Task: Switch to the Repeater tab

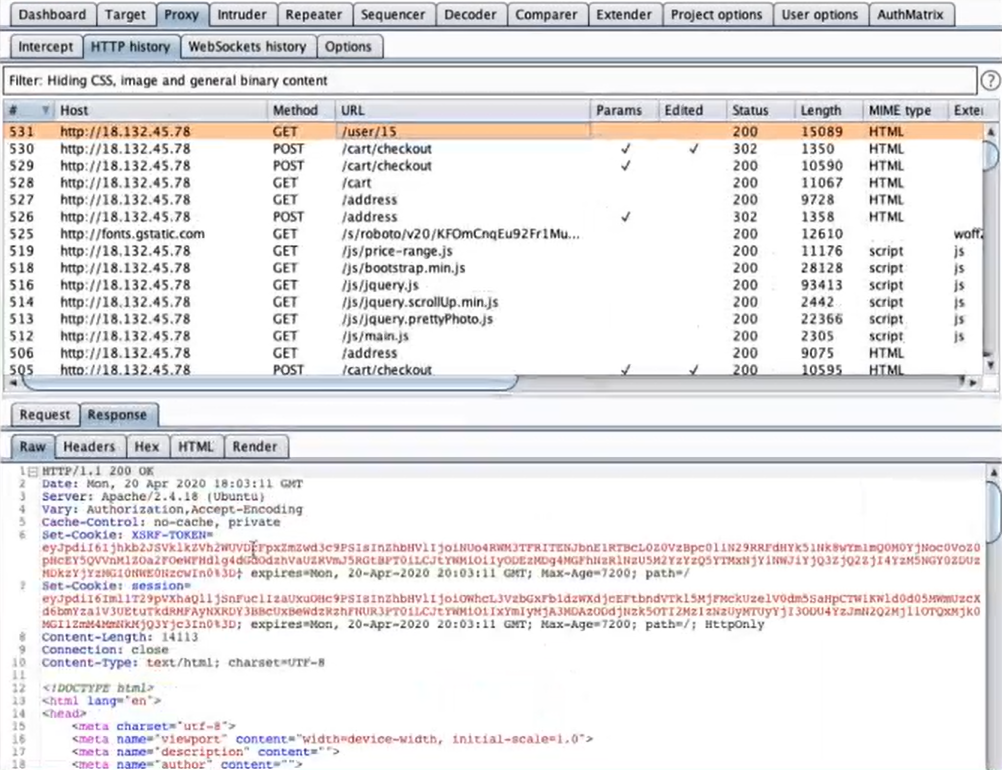Action: coord(313,15)
